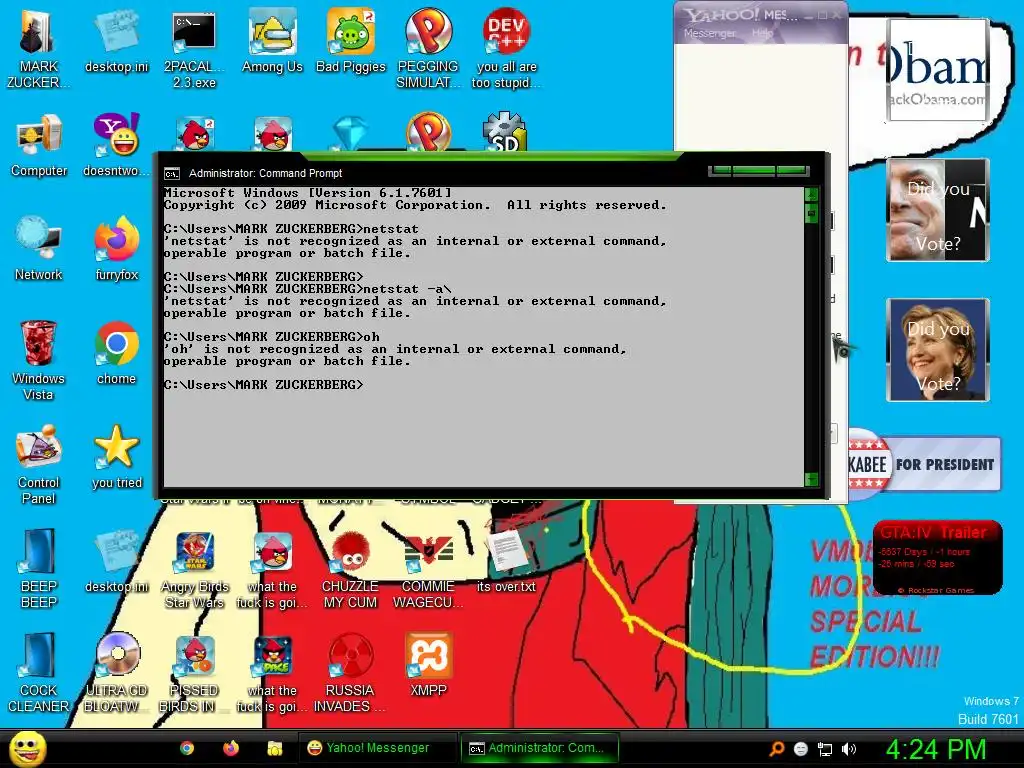Click the Command Prompt title bar icon
This screenshot has height=768, width=1024.
click(x=172, y=174)
